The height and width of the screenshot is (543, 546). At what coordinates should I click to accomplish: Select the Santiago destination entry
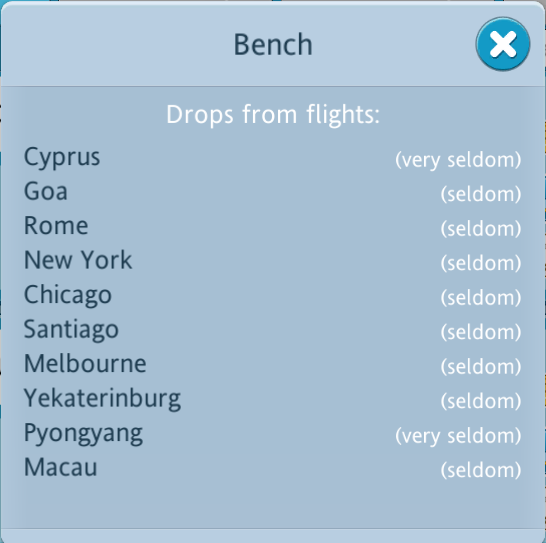tap(71, 330)
